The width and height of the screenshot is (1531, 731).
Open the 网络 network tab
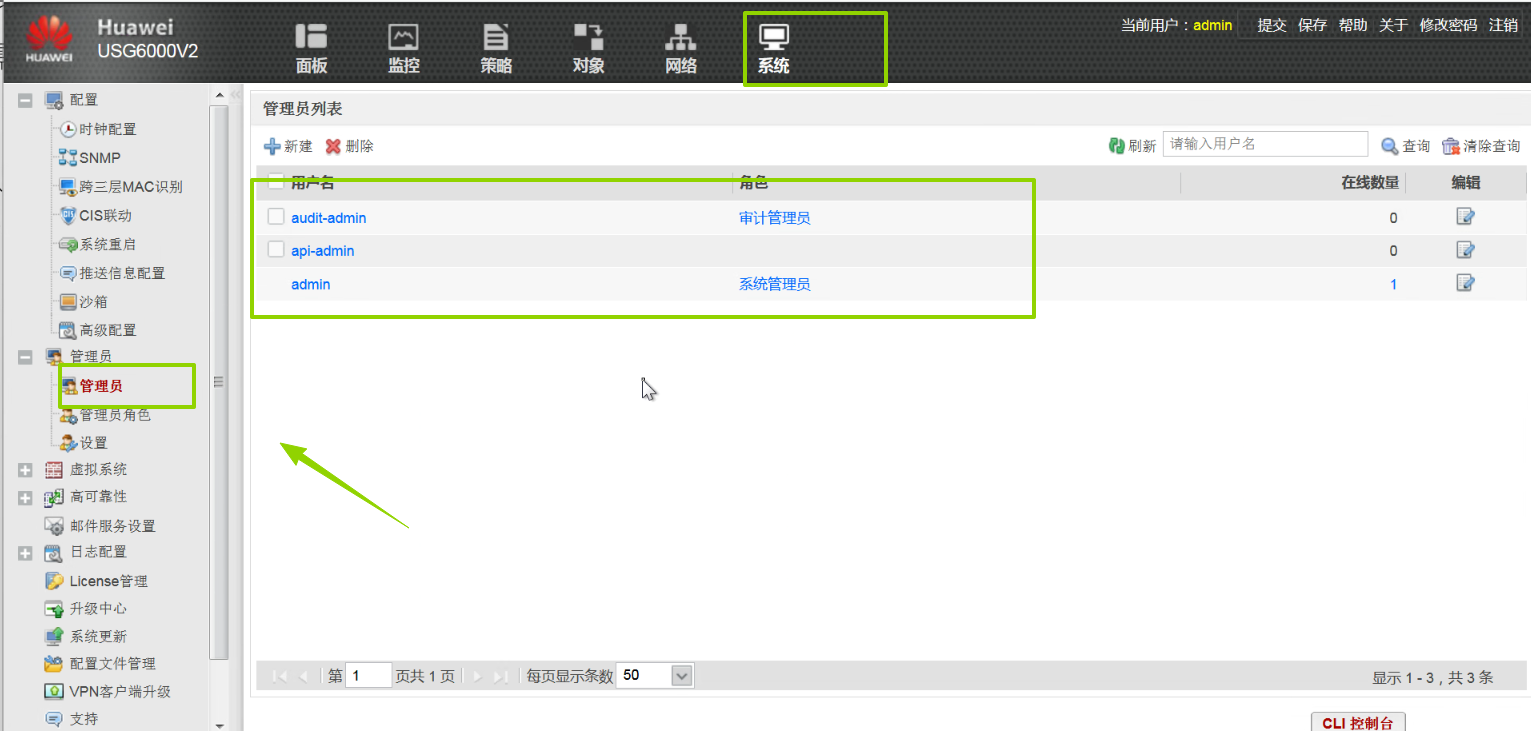point(681,48)
